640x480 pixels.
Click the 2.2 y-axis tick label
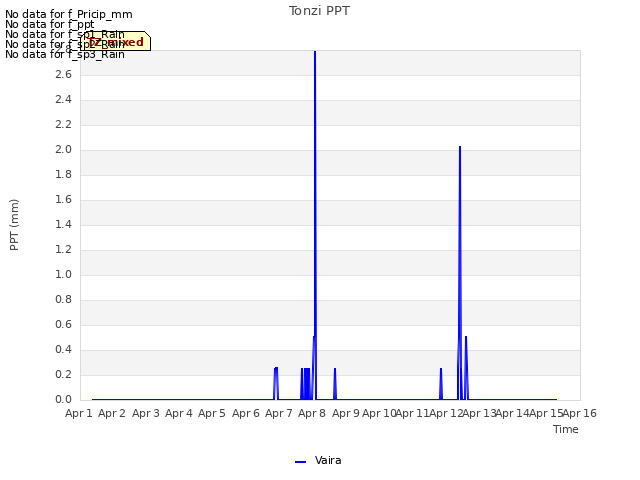coord(63,124)
